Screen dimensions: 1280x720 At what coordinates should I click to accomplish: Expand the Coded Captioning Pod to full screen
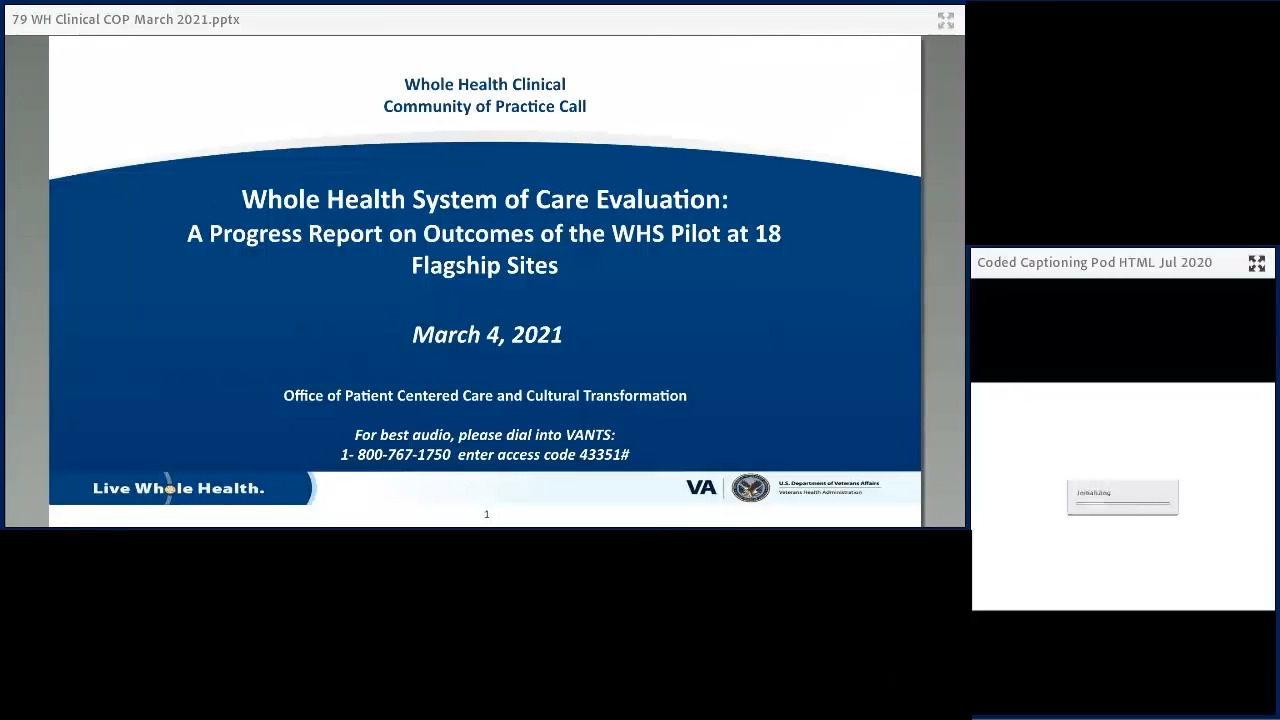[x=1257, y=263]
